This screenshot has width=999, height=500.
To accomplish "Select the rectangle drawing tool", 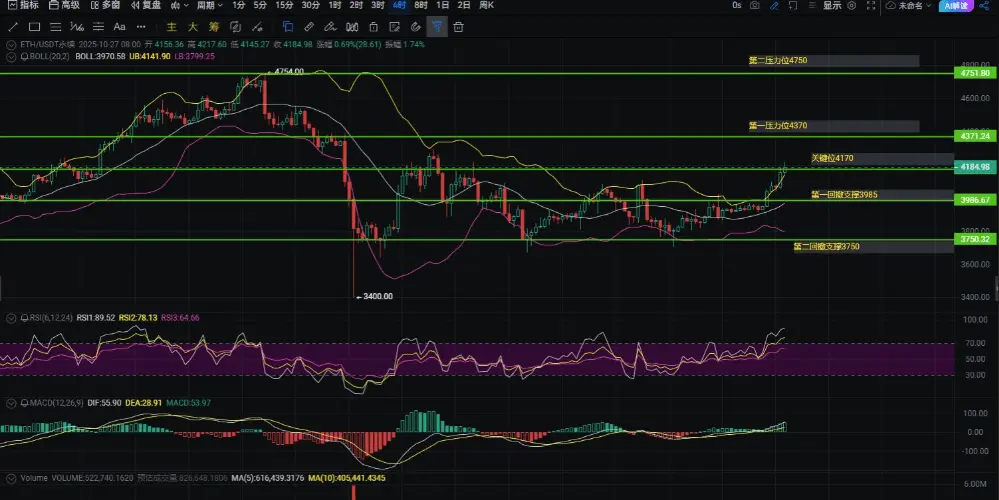I will 34,27.
